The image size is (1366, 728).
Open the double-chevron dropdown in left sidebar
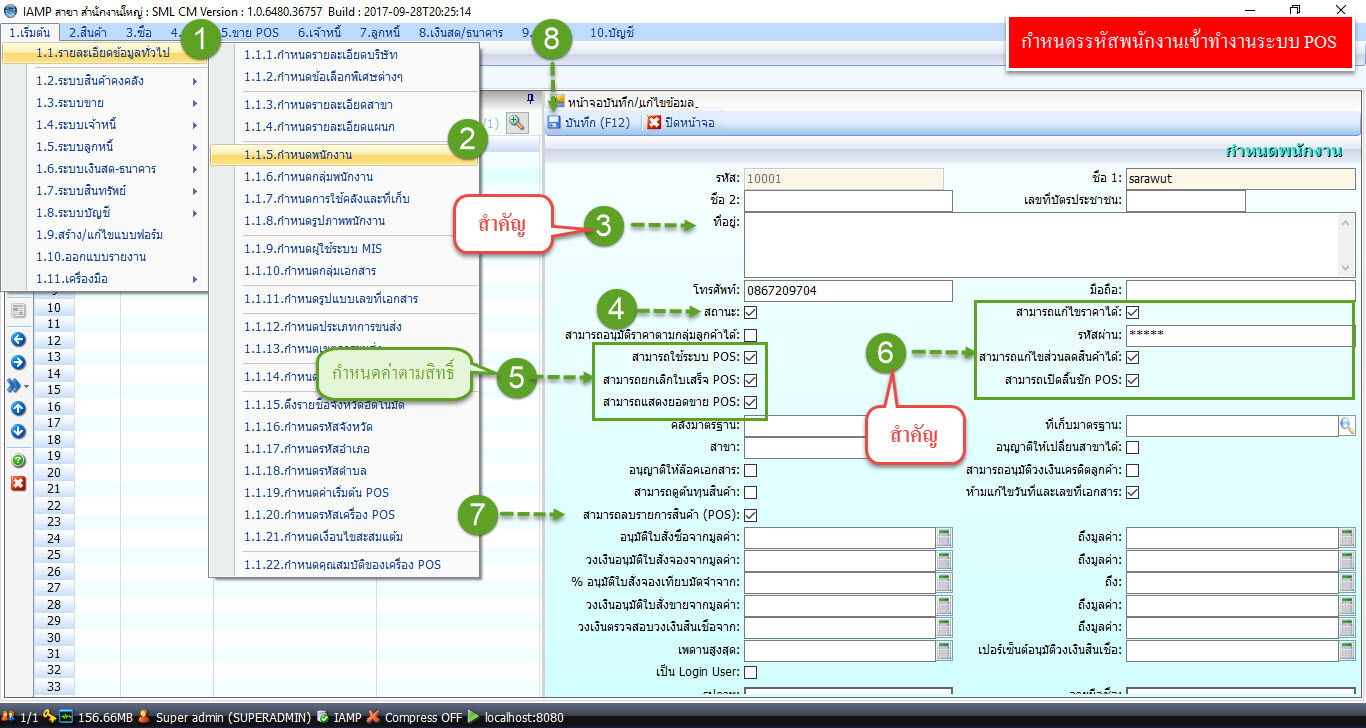[x=18, y=385]
